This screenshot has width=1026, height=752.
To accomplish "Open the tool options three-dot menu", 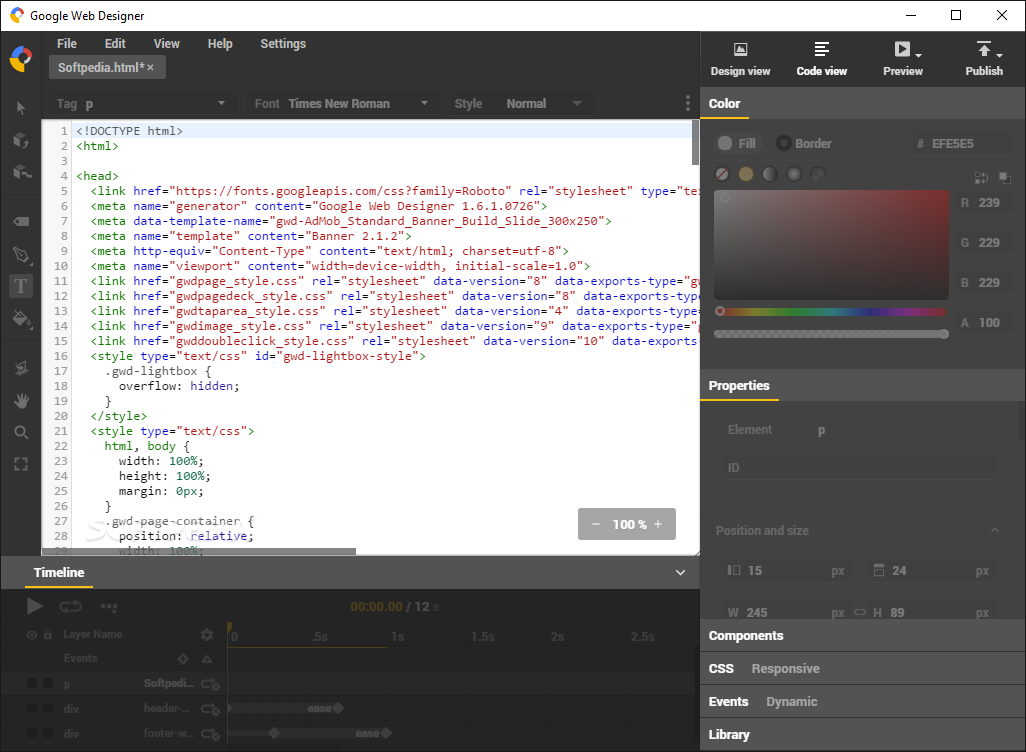I will point(687,103).
